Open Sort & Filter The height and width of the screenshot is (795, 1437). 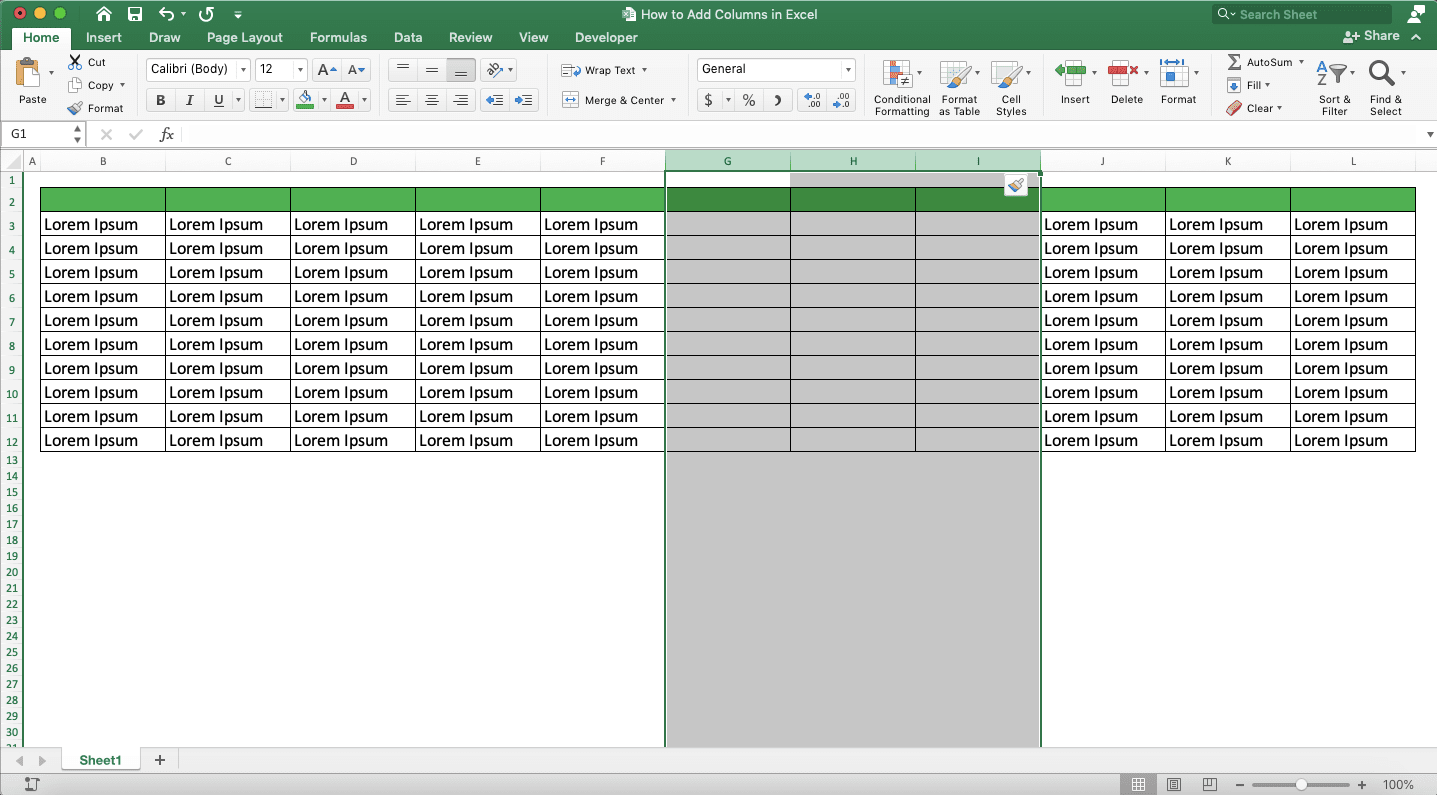[1334, 88]
